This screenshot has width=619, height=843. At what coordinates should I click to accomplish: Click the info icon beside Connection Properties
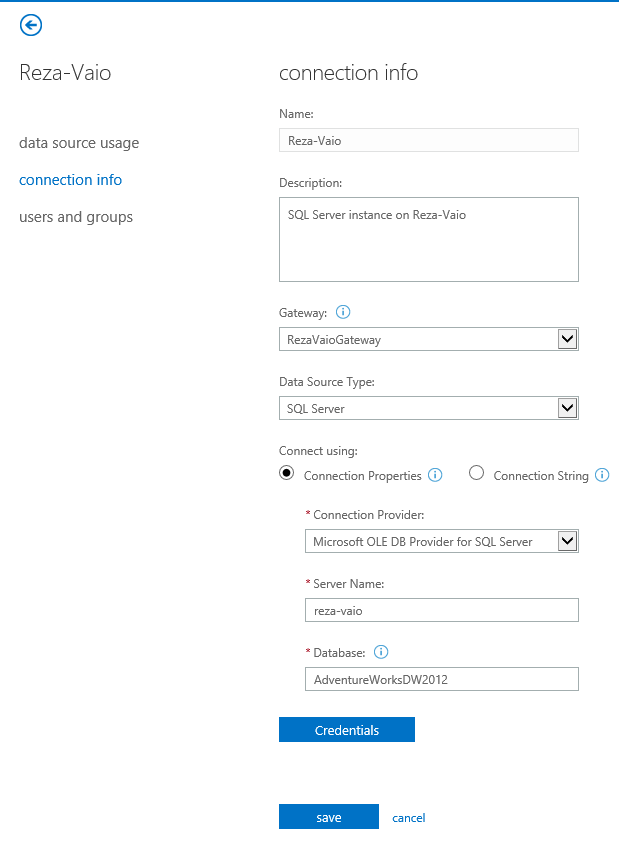[x=435, y=475]
